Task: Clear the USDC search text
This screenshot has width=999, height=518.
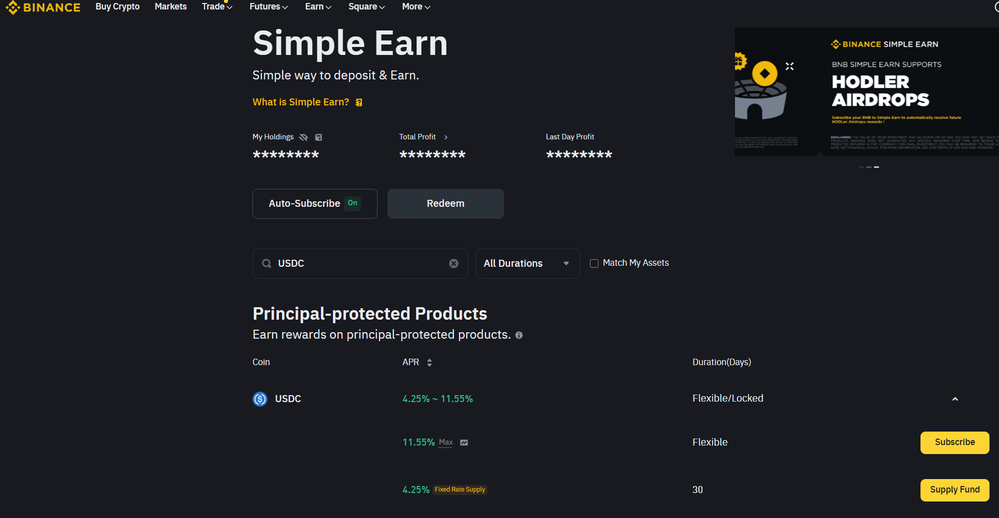Action: pyautogui.click(x=454, y=264)
